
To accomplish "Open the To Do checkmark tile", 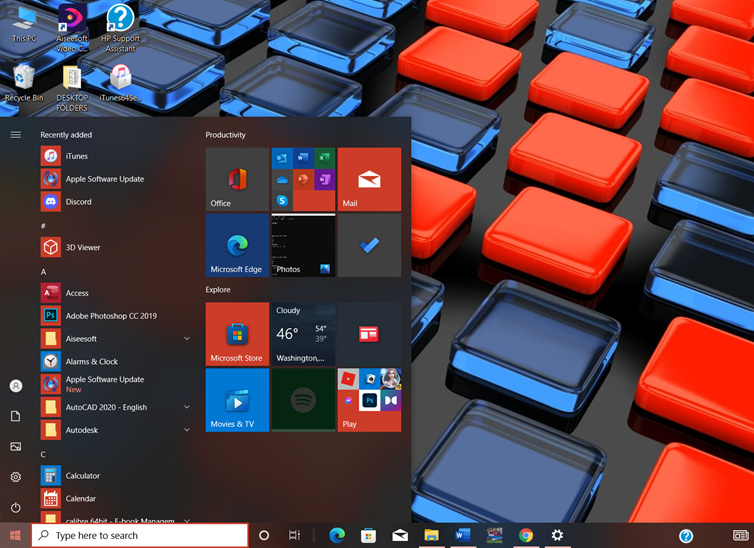I will [x=369, y=245].
